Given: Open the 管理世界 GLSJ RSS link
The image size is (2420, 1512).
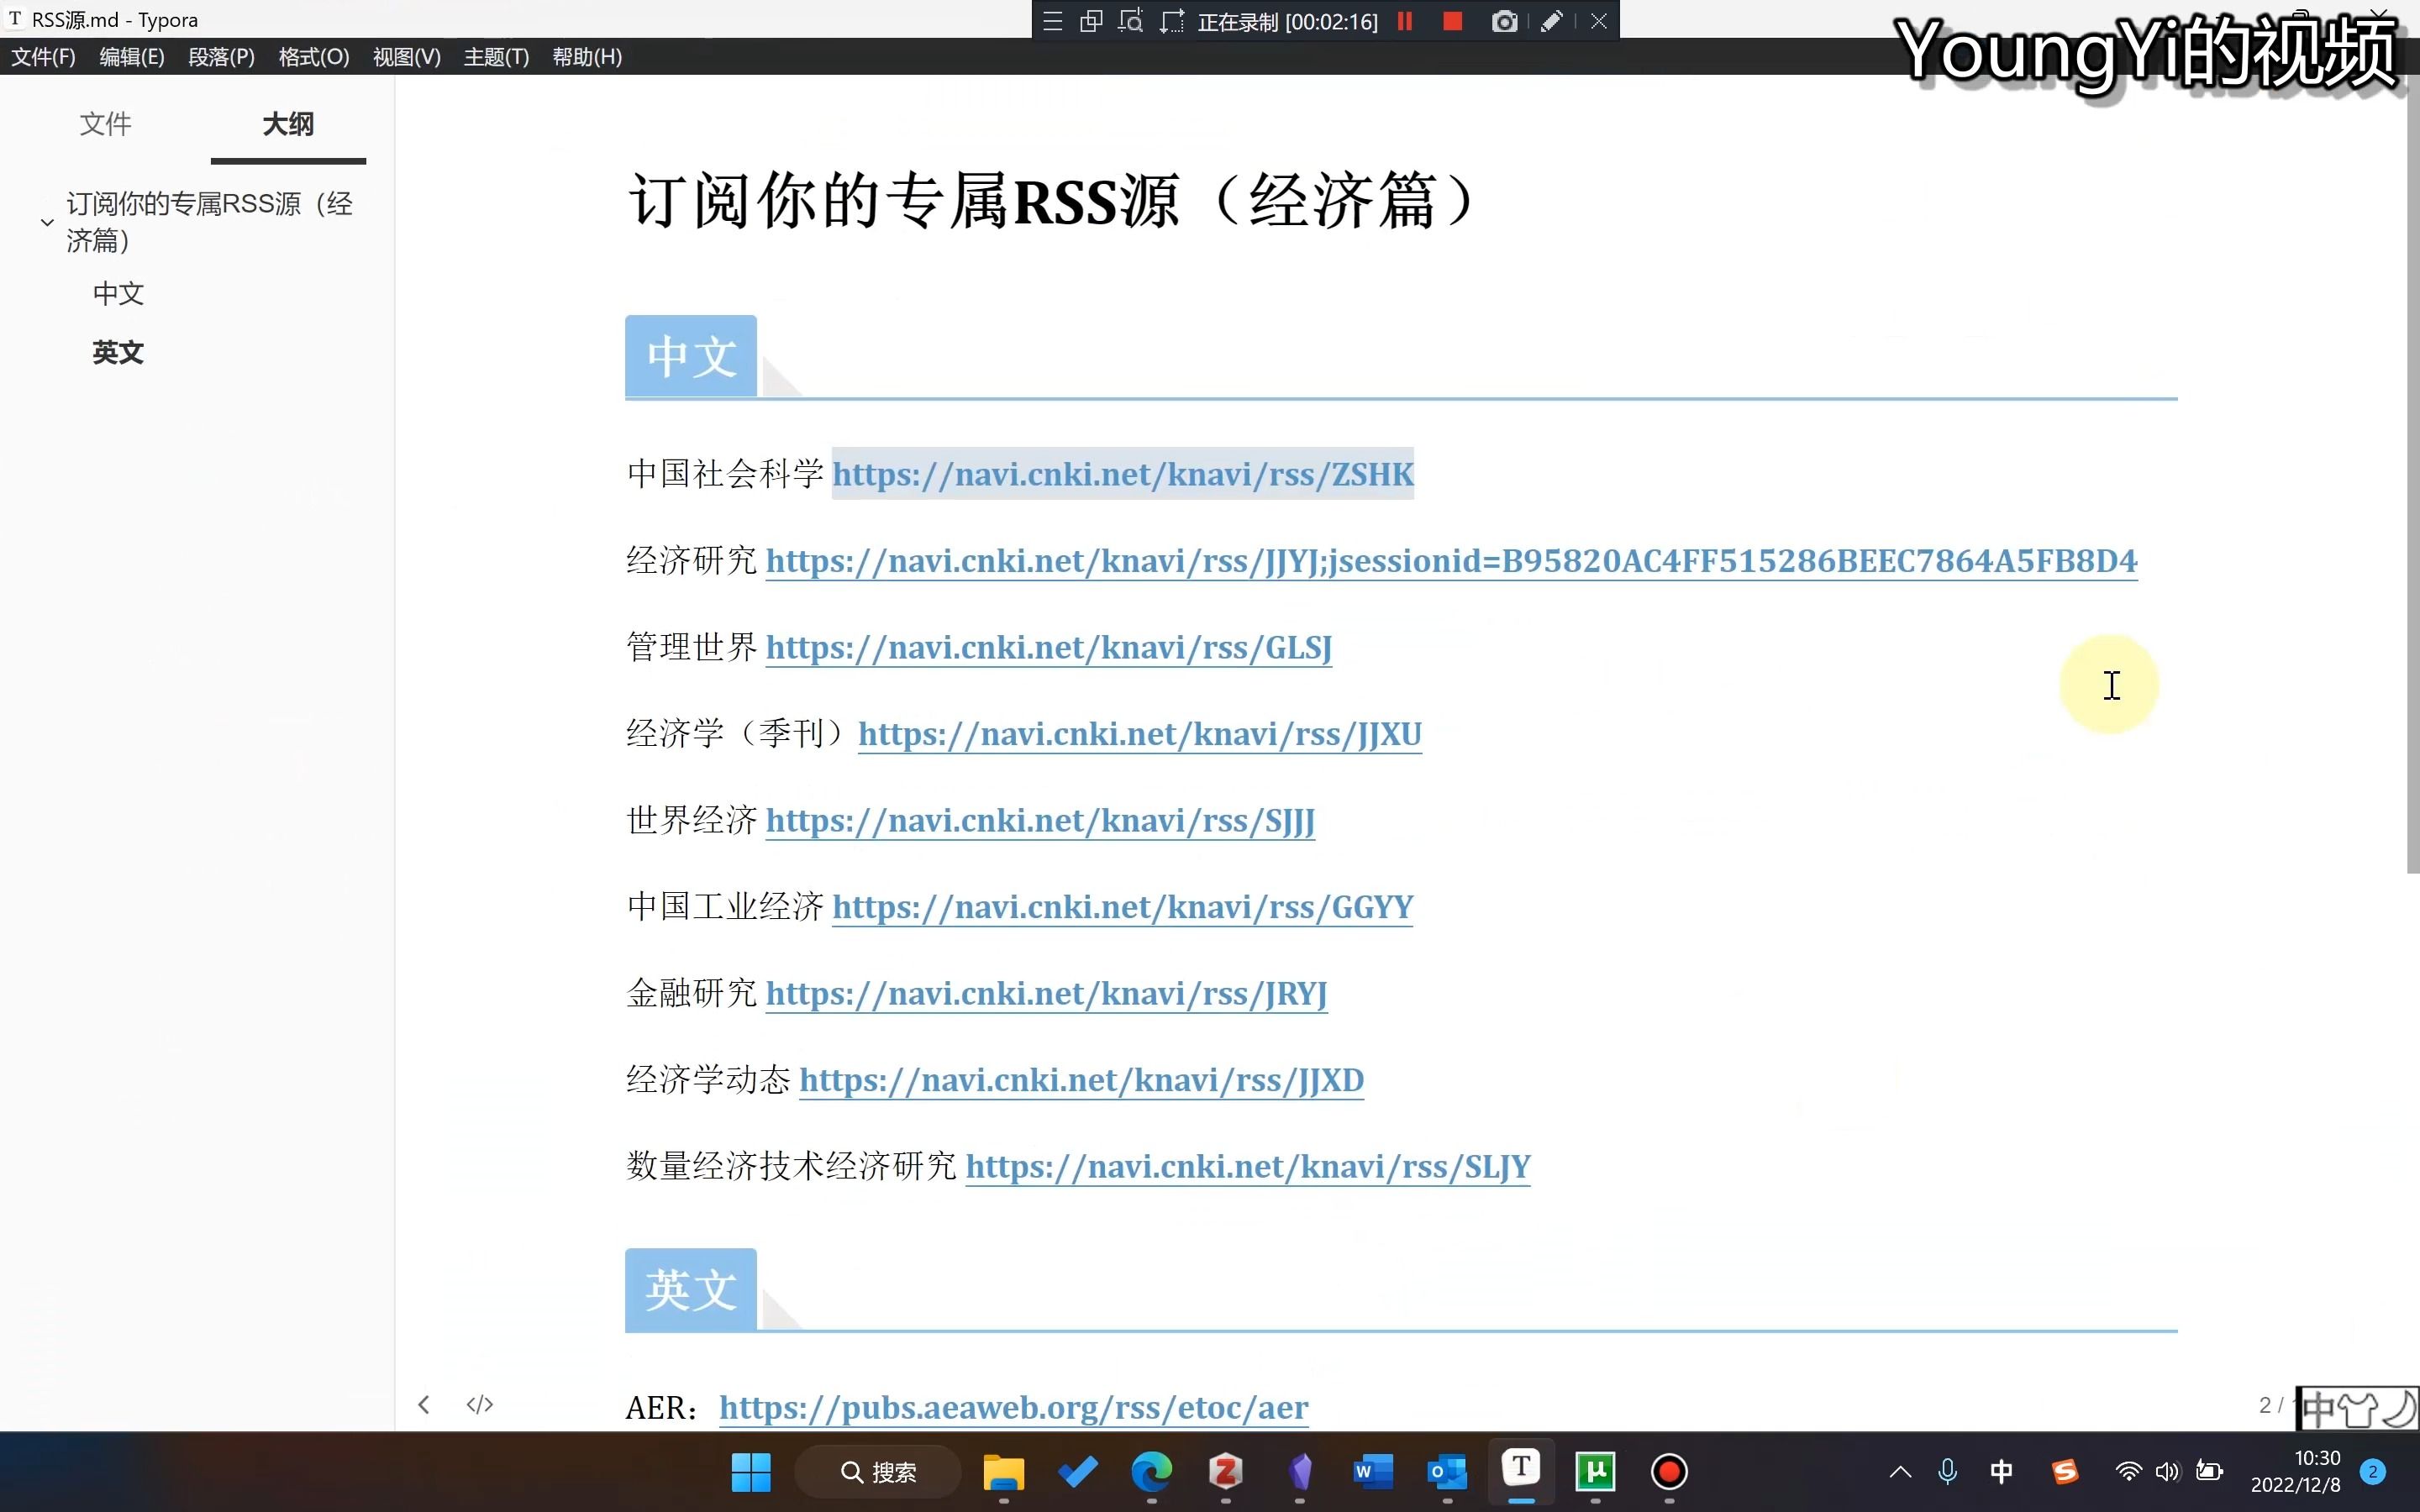Looking at the screenshot, I should pyautogui.click(x=1048, y=648).
